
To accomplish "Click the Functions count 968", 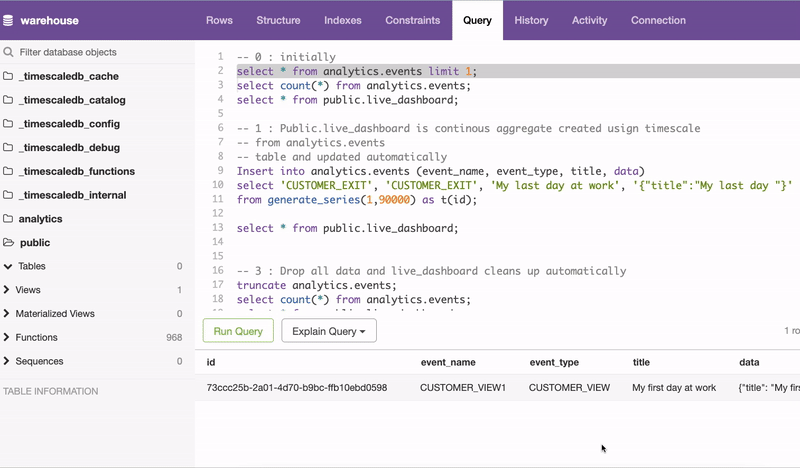I will point(174,337).
